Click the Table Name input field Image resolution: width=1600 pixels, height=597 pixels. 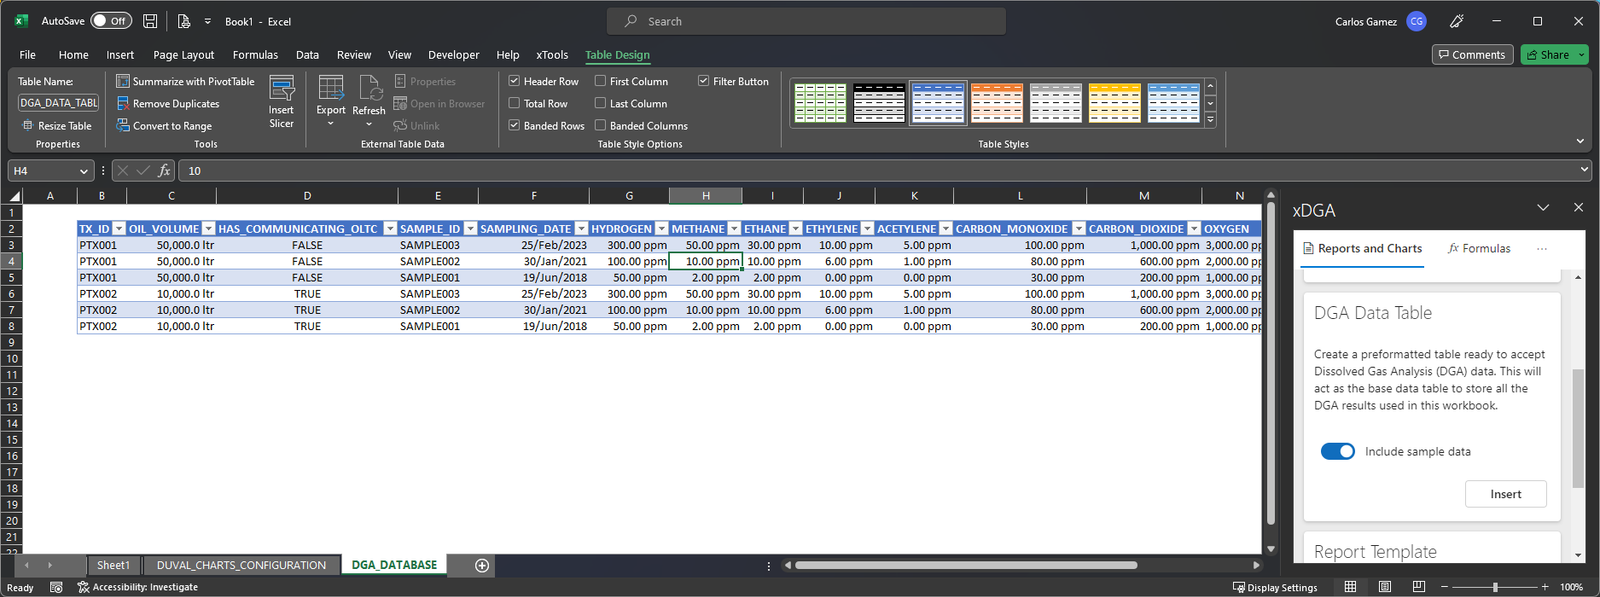(x=58, y=103)
